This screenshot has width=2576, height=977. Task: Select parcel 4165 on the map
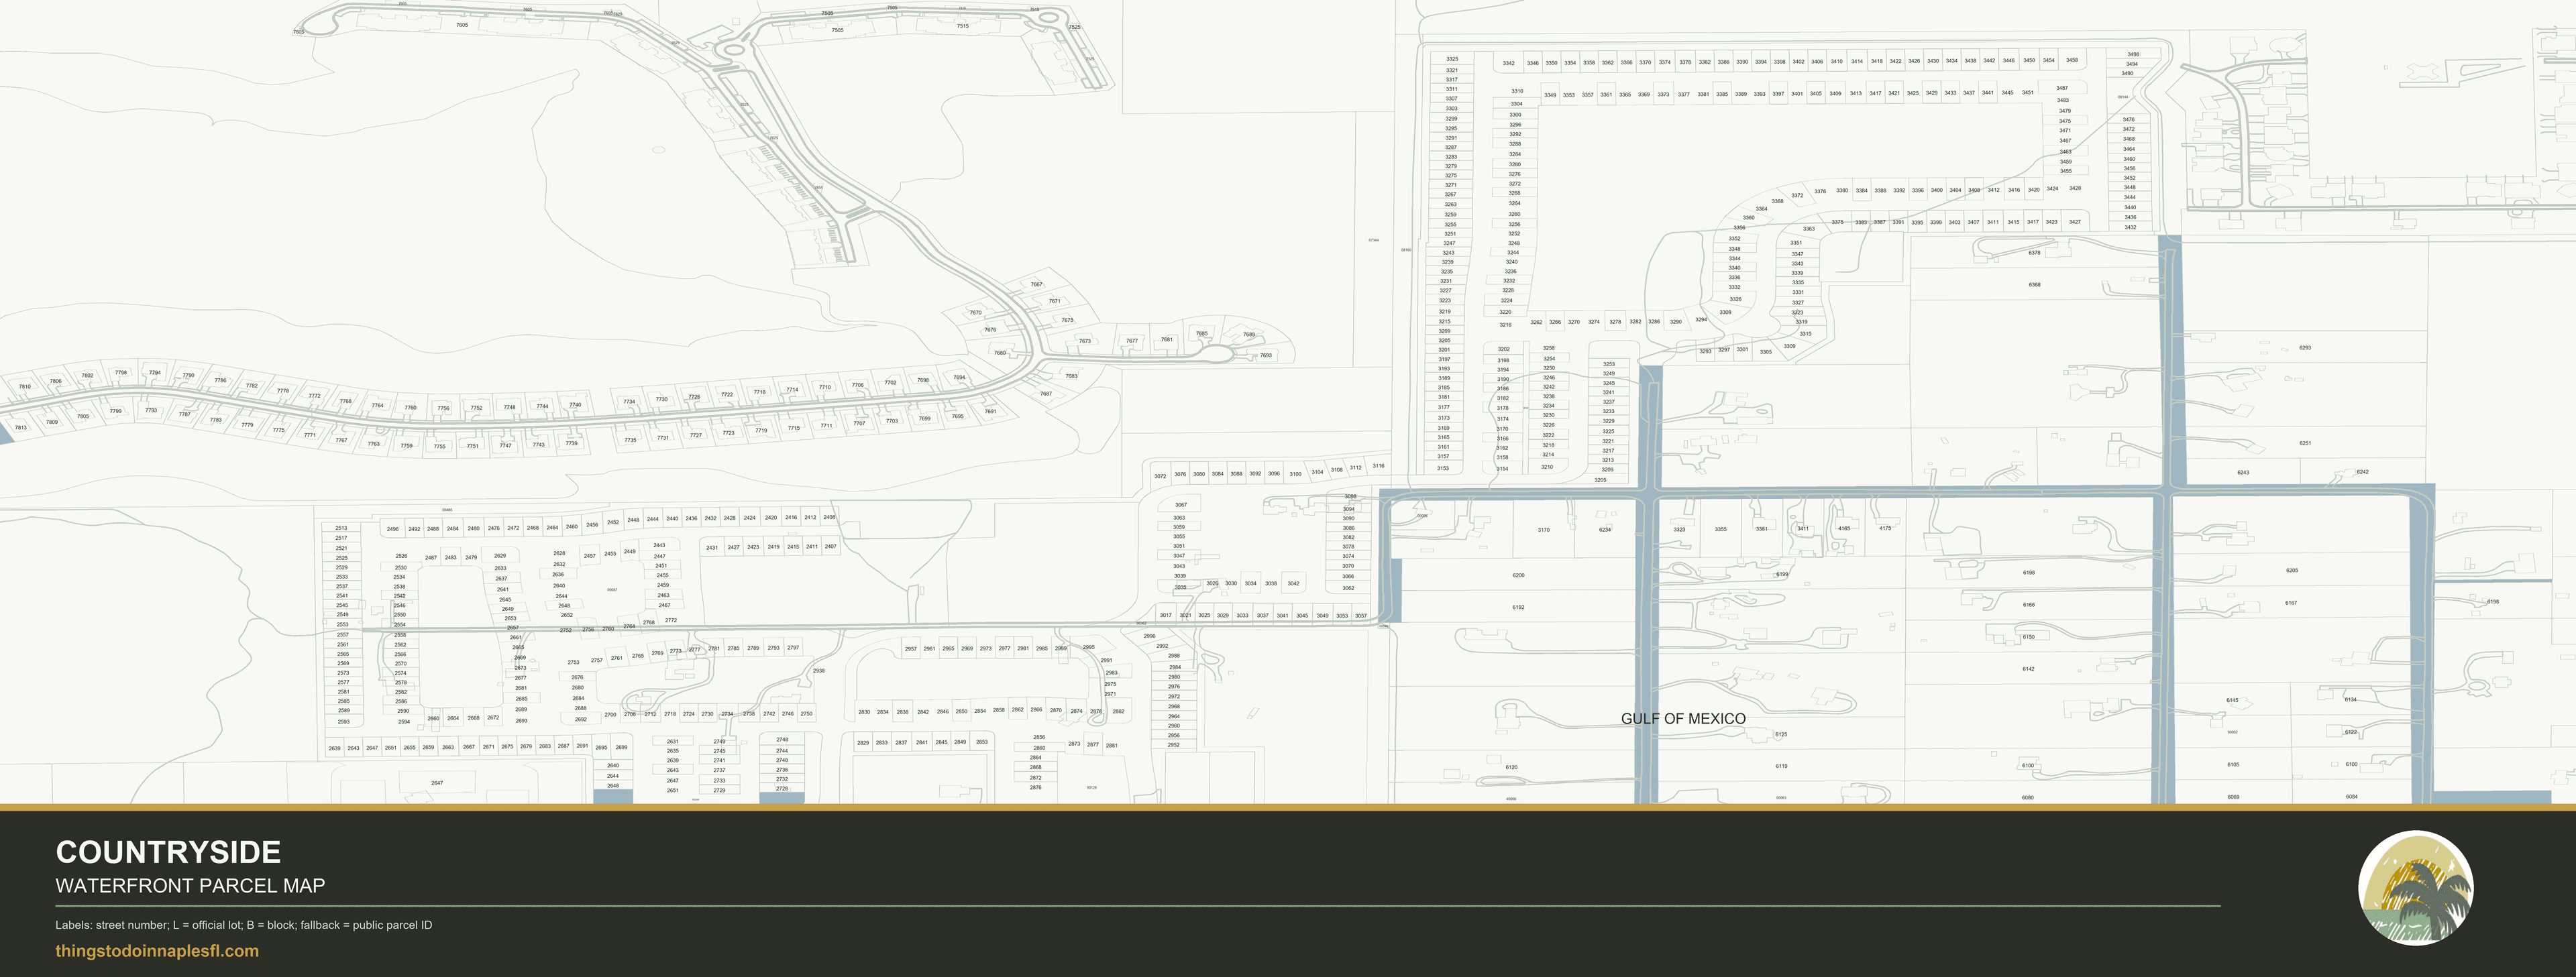click(1843, 529)
